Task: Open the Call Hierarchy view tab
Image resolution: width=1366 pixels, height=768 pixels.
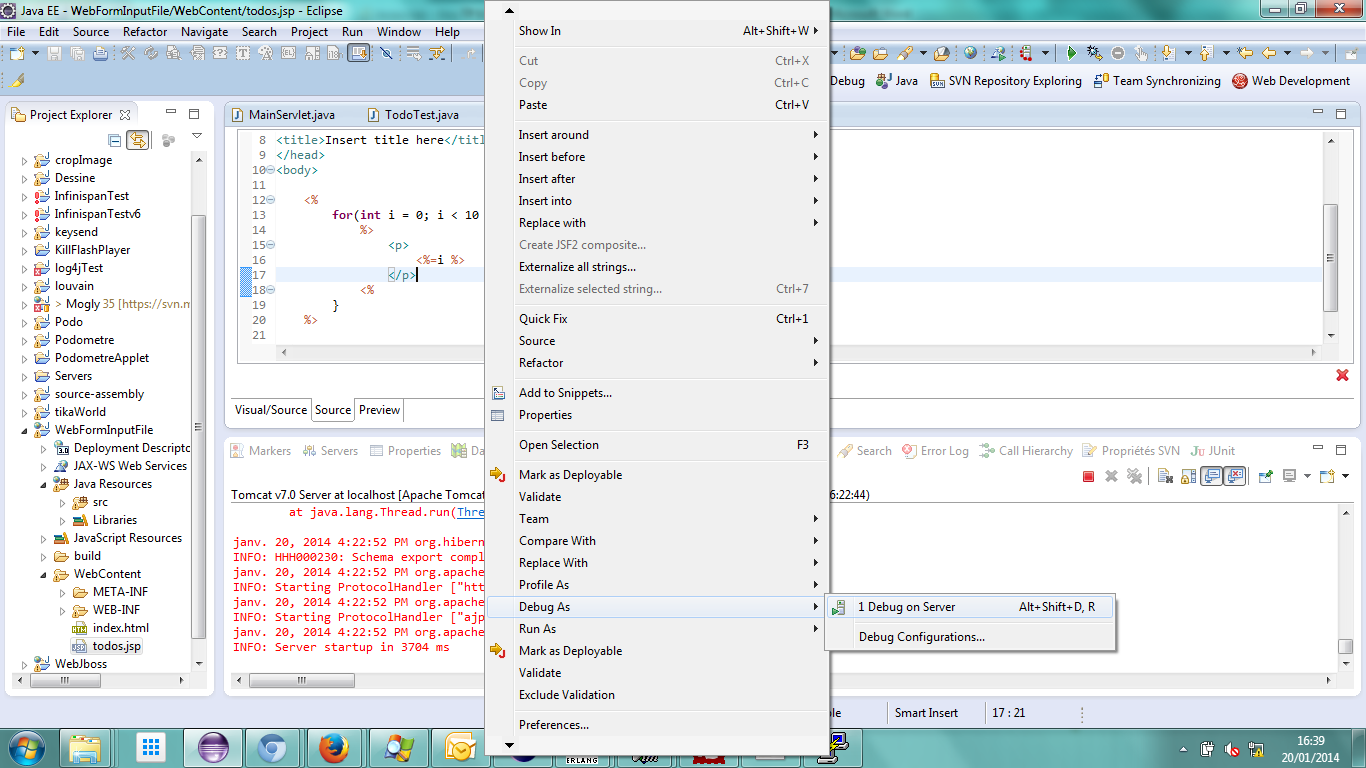Action: tap(1026, 451)
